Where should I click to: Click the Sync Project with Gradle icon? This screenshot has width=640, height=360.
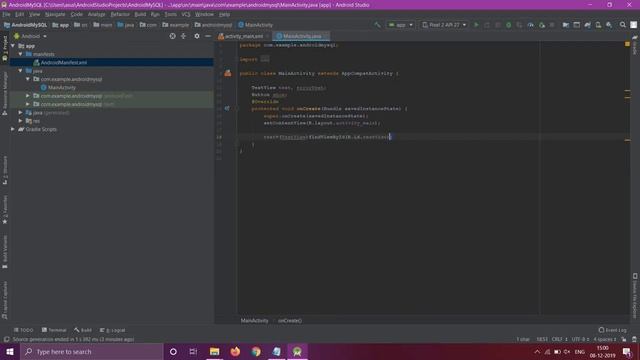pyautogui.click(x=587, y=25)
